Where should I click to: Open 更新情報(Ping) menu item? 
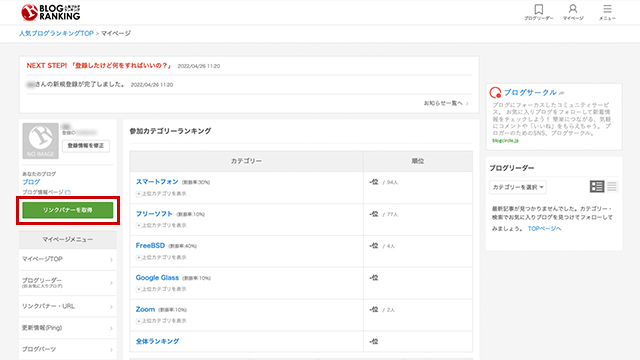pyautogui.click(x=68, y=328)
